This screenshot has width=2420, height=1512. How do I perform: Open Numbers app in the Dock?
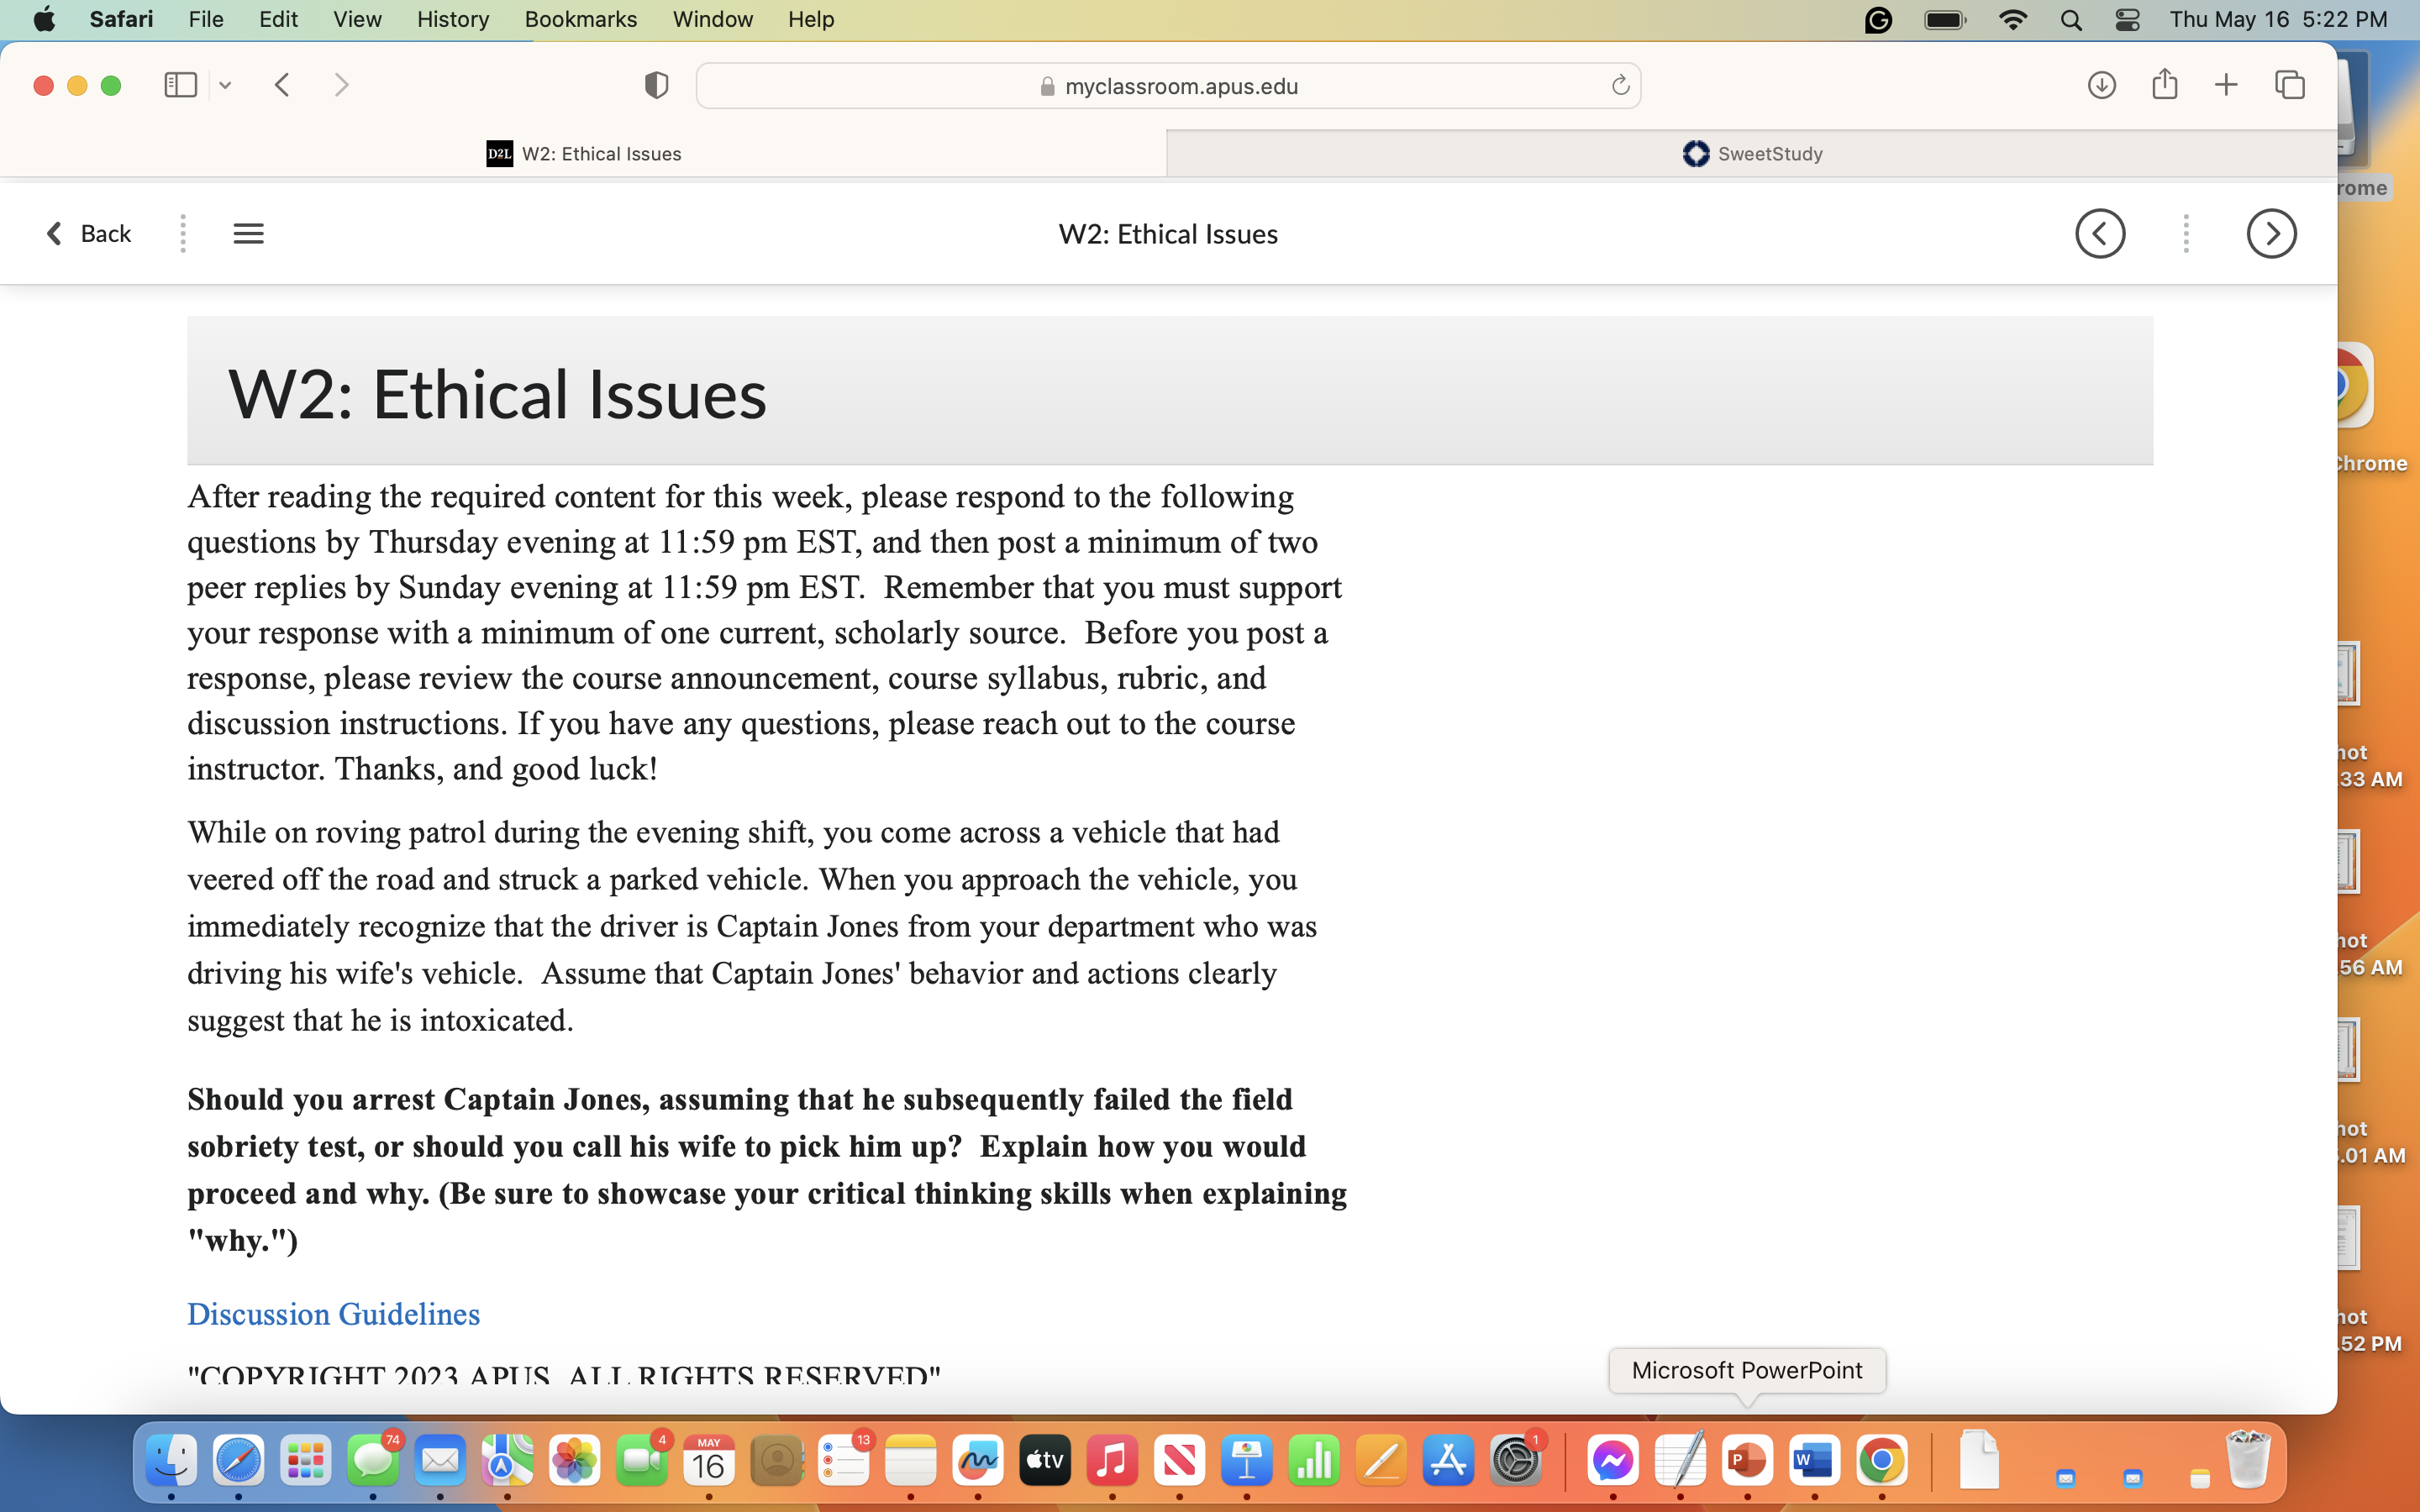pyautogui.click(x=1313, y=1461)
